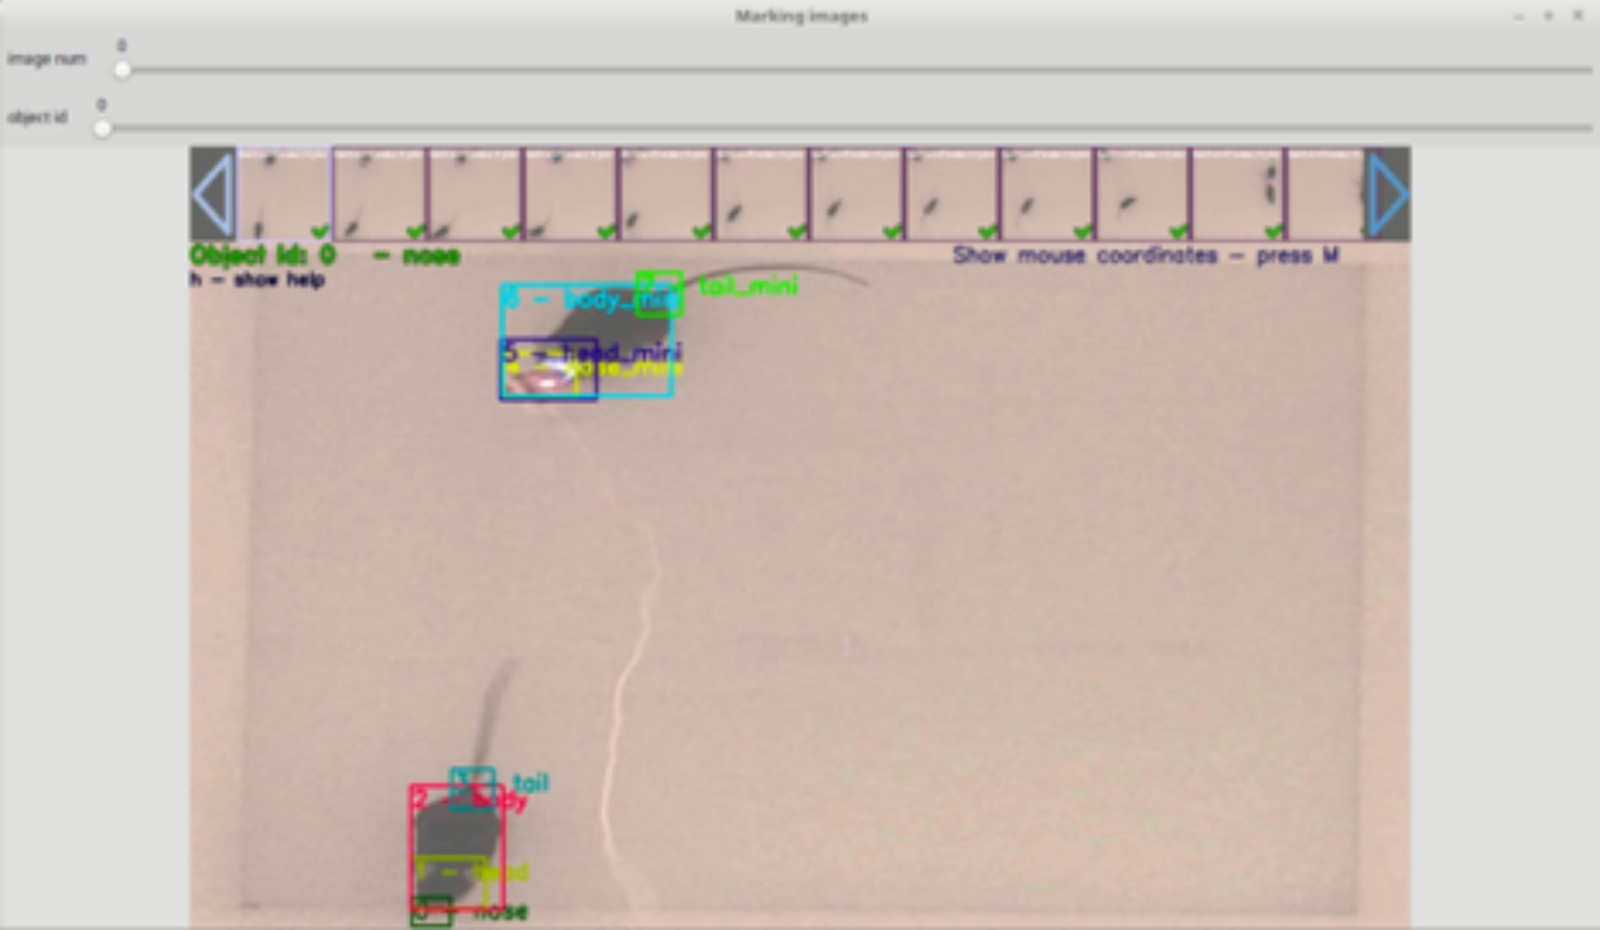Click the dark green nose box
Screen dimensions: 1600x930
click(431, 912)
